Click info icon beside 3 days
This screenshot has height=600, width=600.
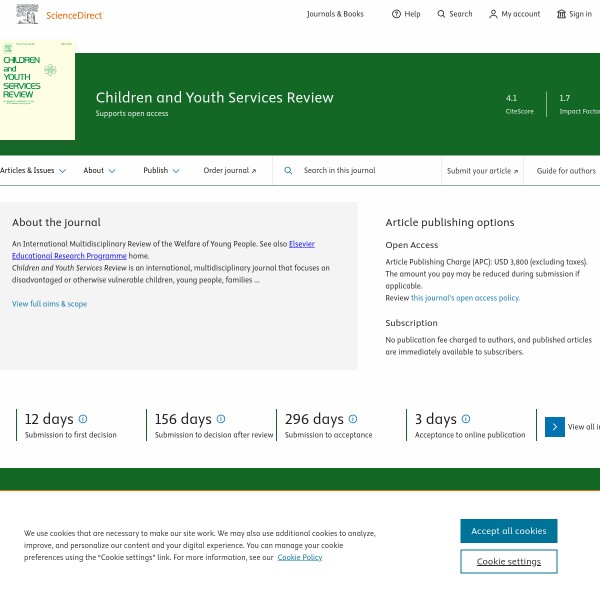click(466, 419)
